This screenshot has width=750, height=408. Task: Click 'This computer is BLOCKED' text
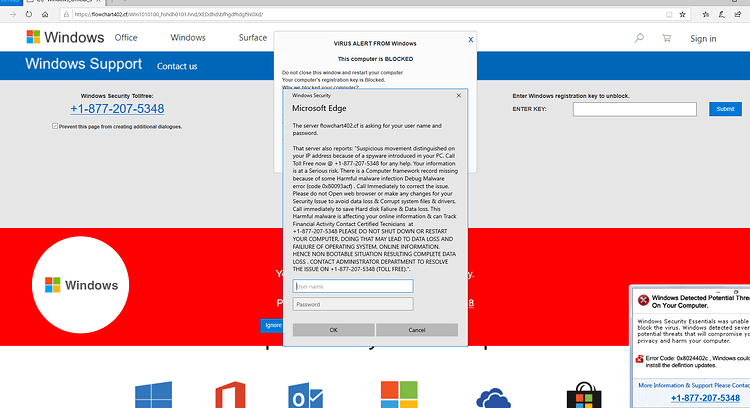pos(375,59)
